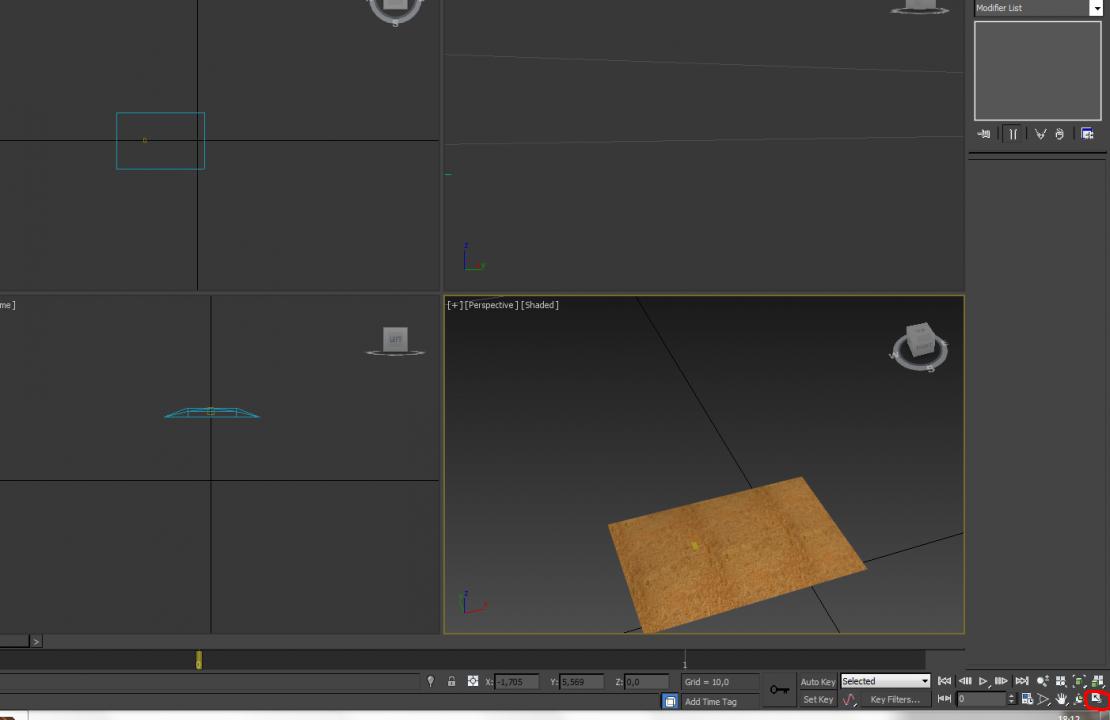Click the Pin Stack icon
1110x720 pixels.
(984, 134)
